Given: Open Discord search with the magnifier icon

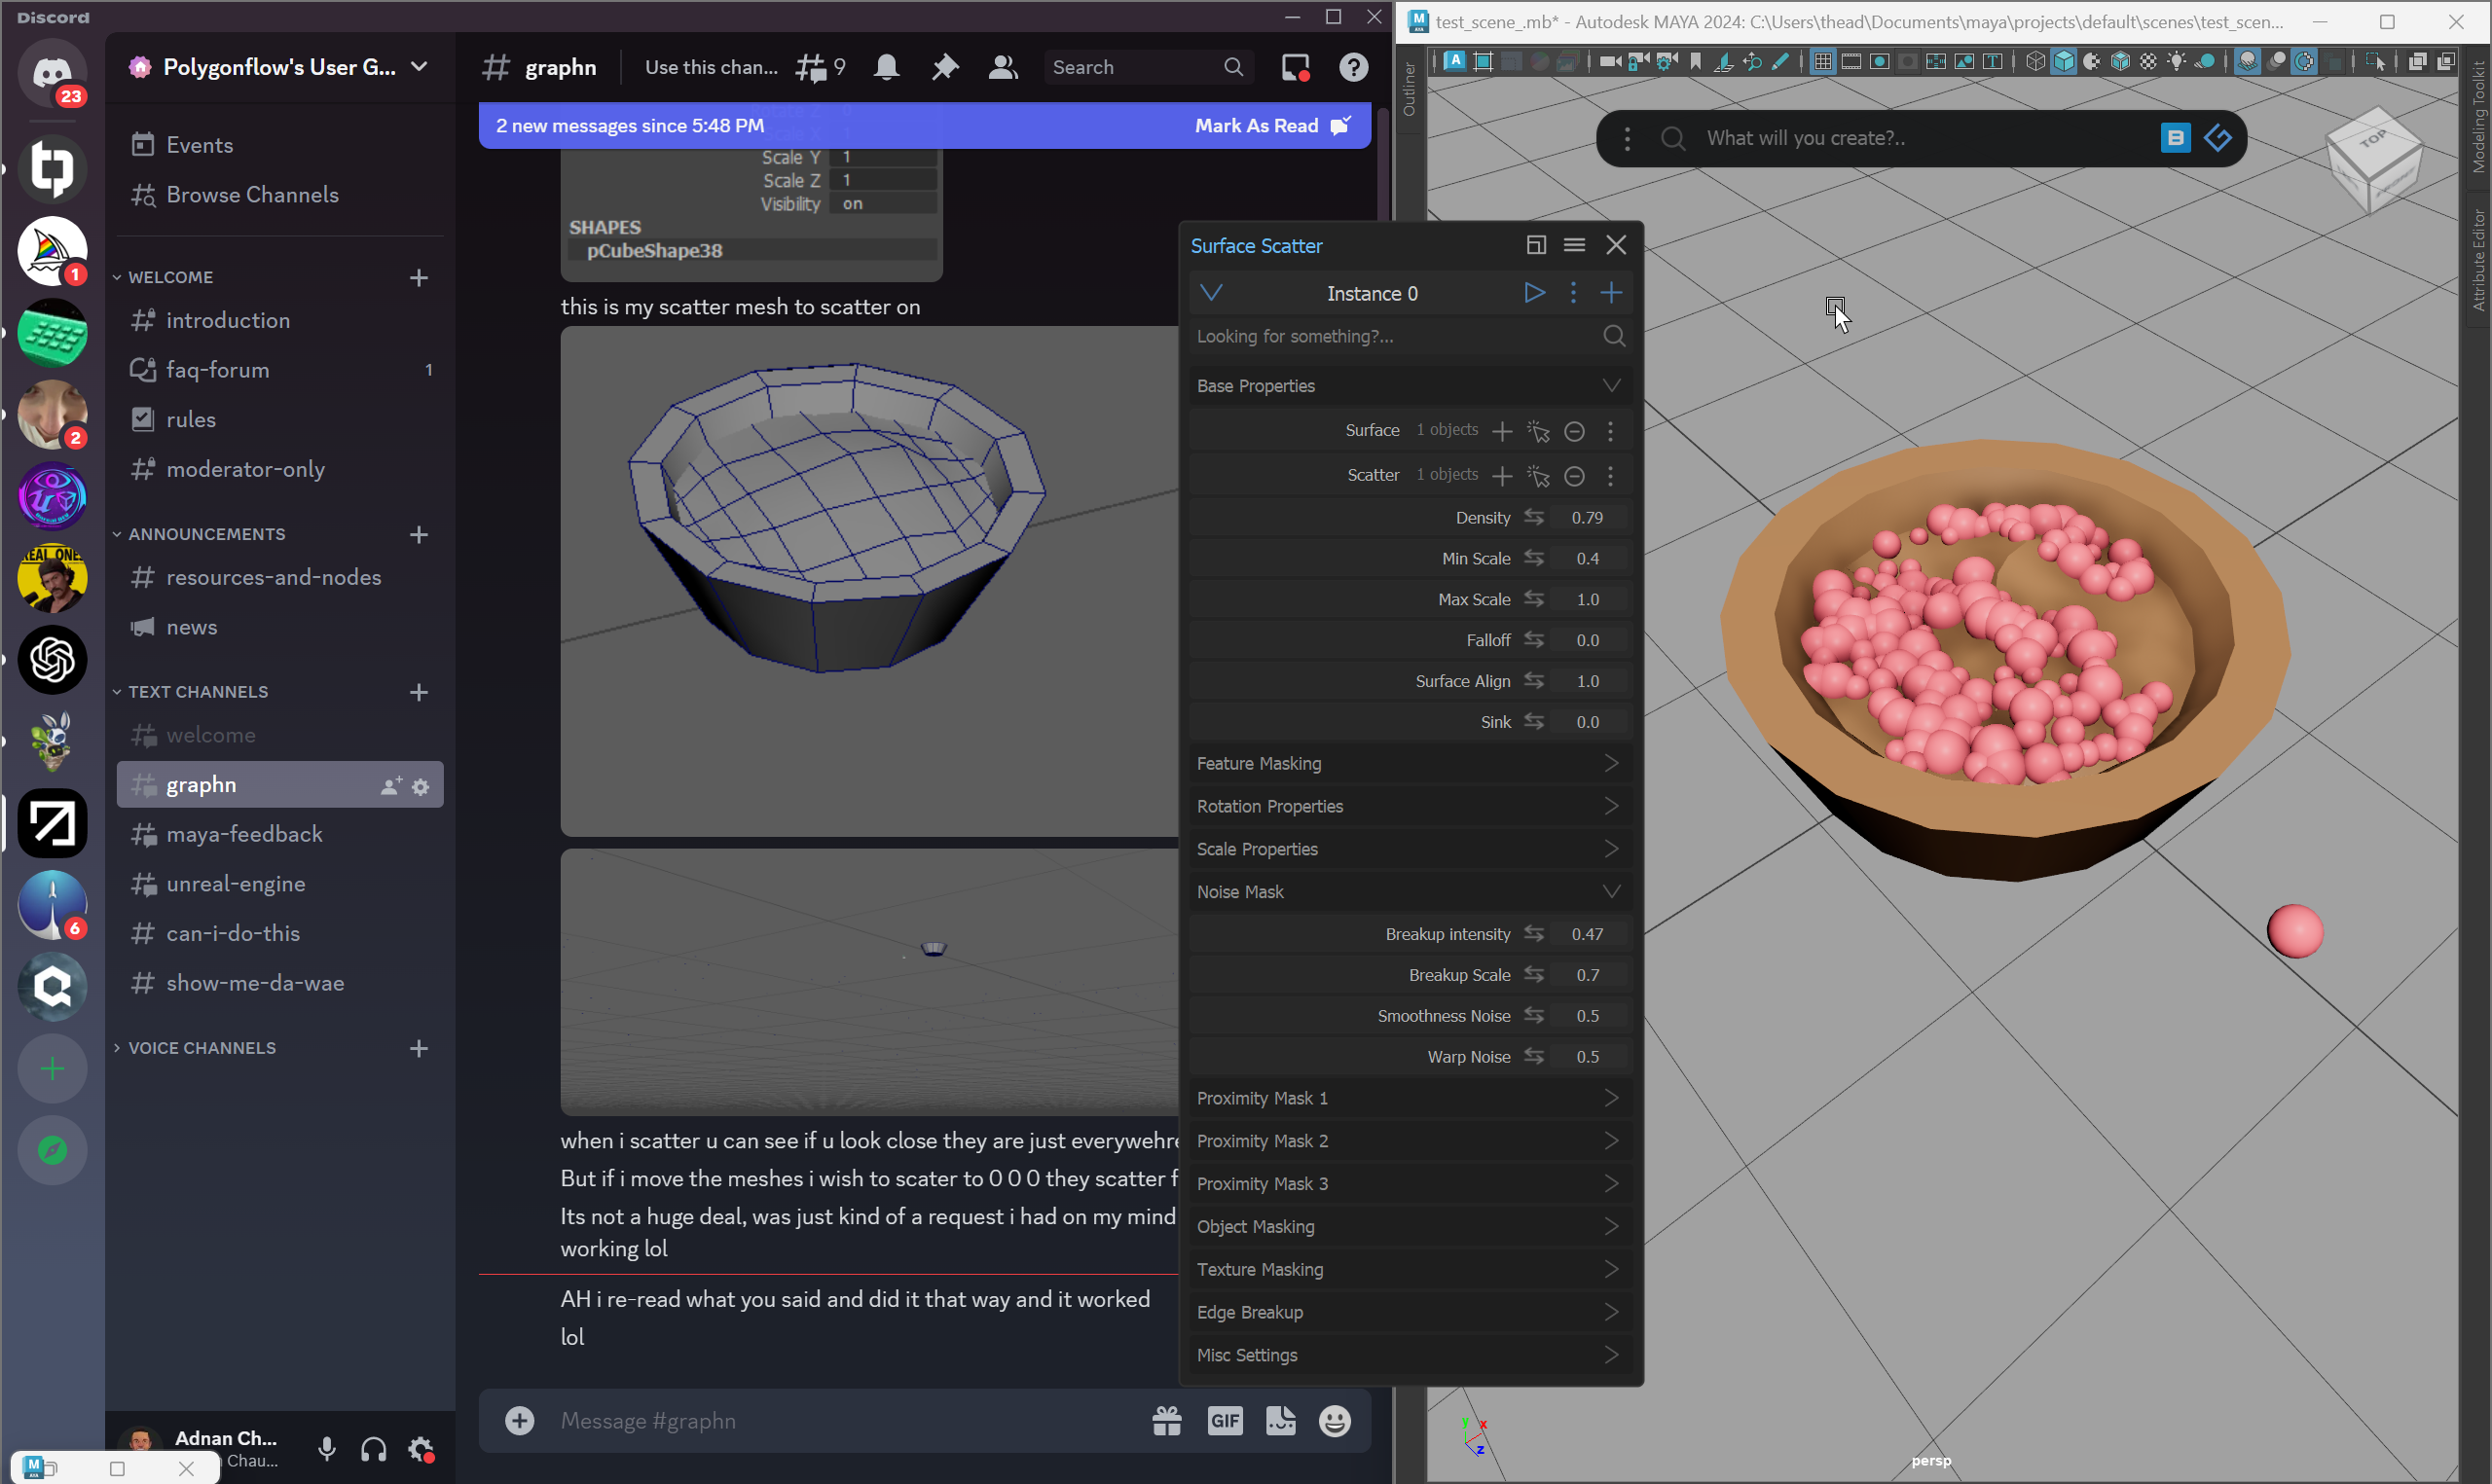Looking at the screenshot, I should coord(1234,67).
